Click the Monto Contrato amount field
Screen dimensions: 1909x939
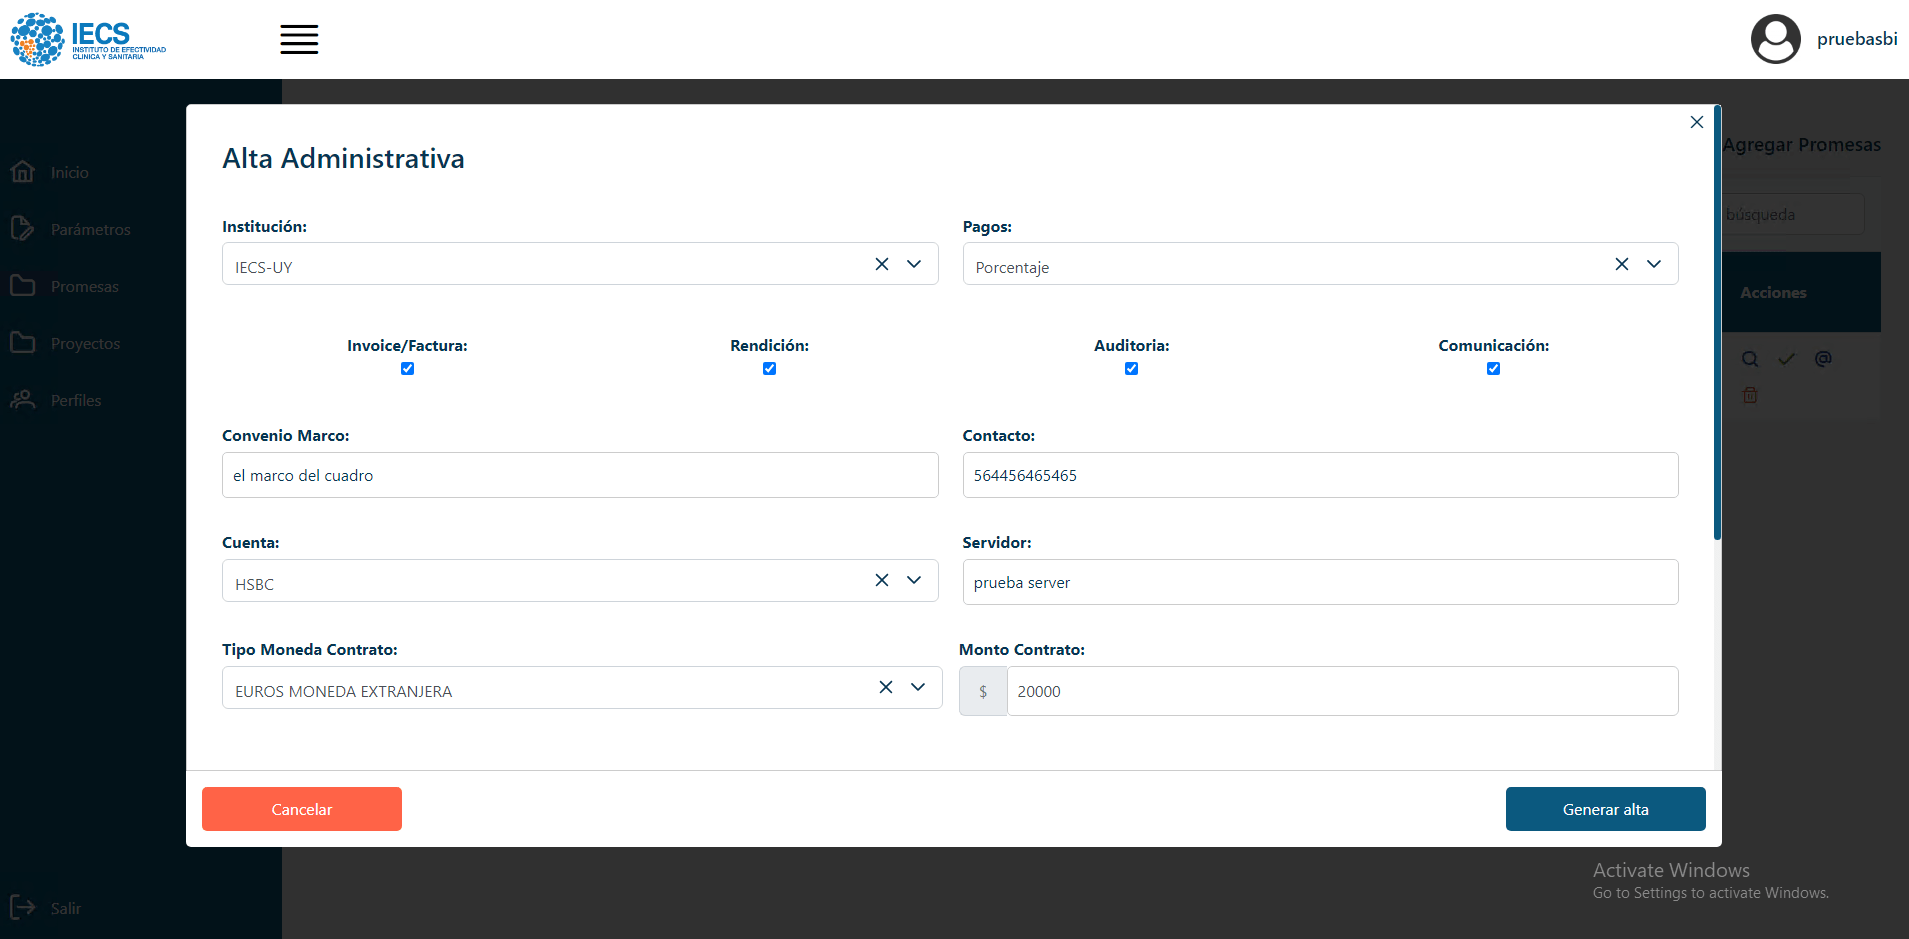[x=1340, y=691]
